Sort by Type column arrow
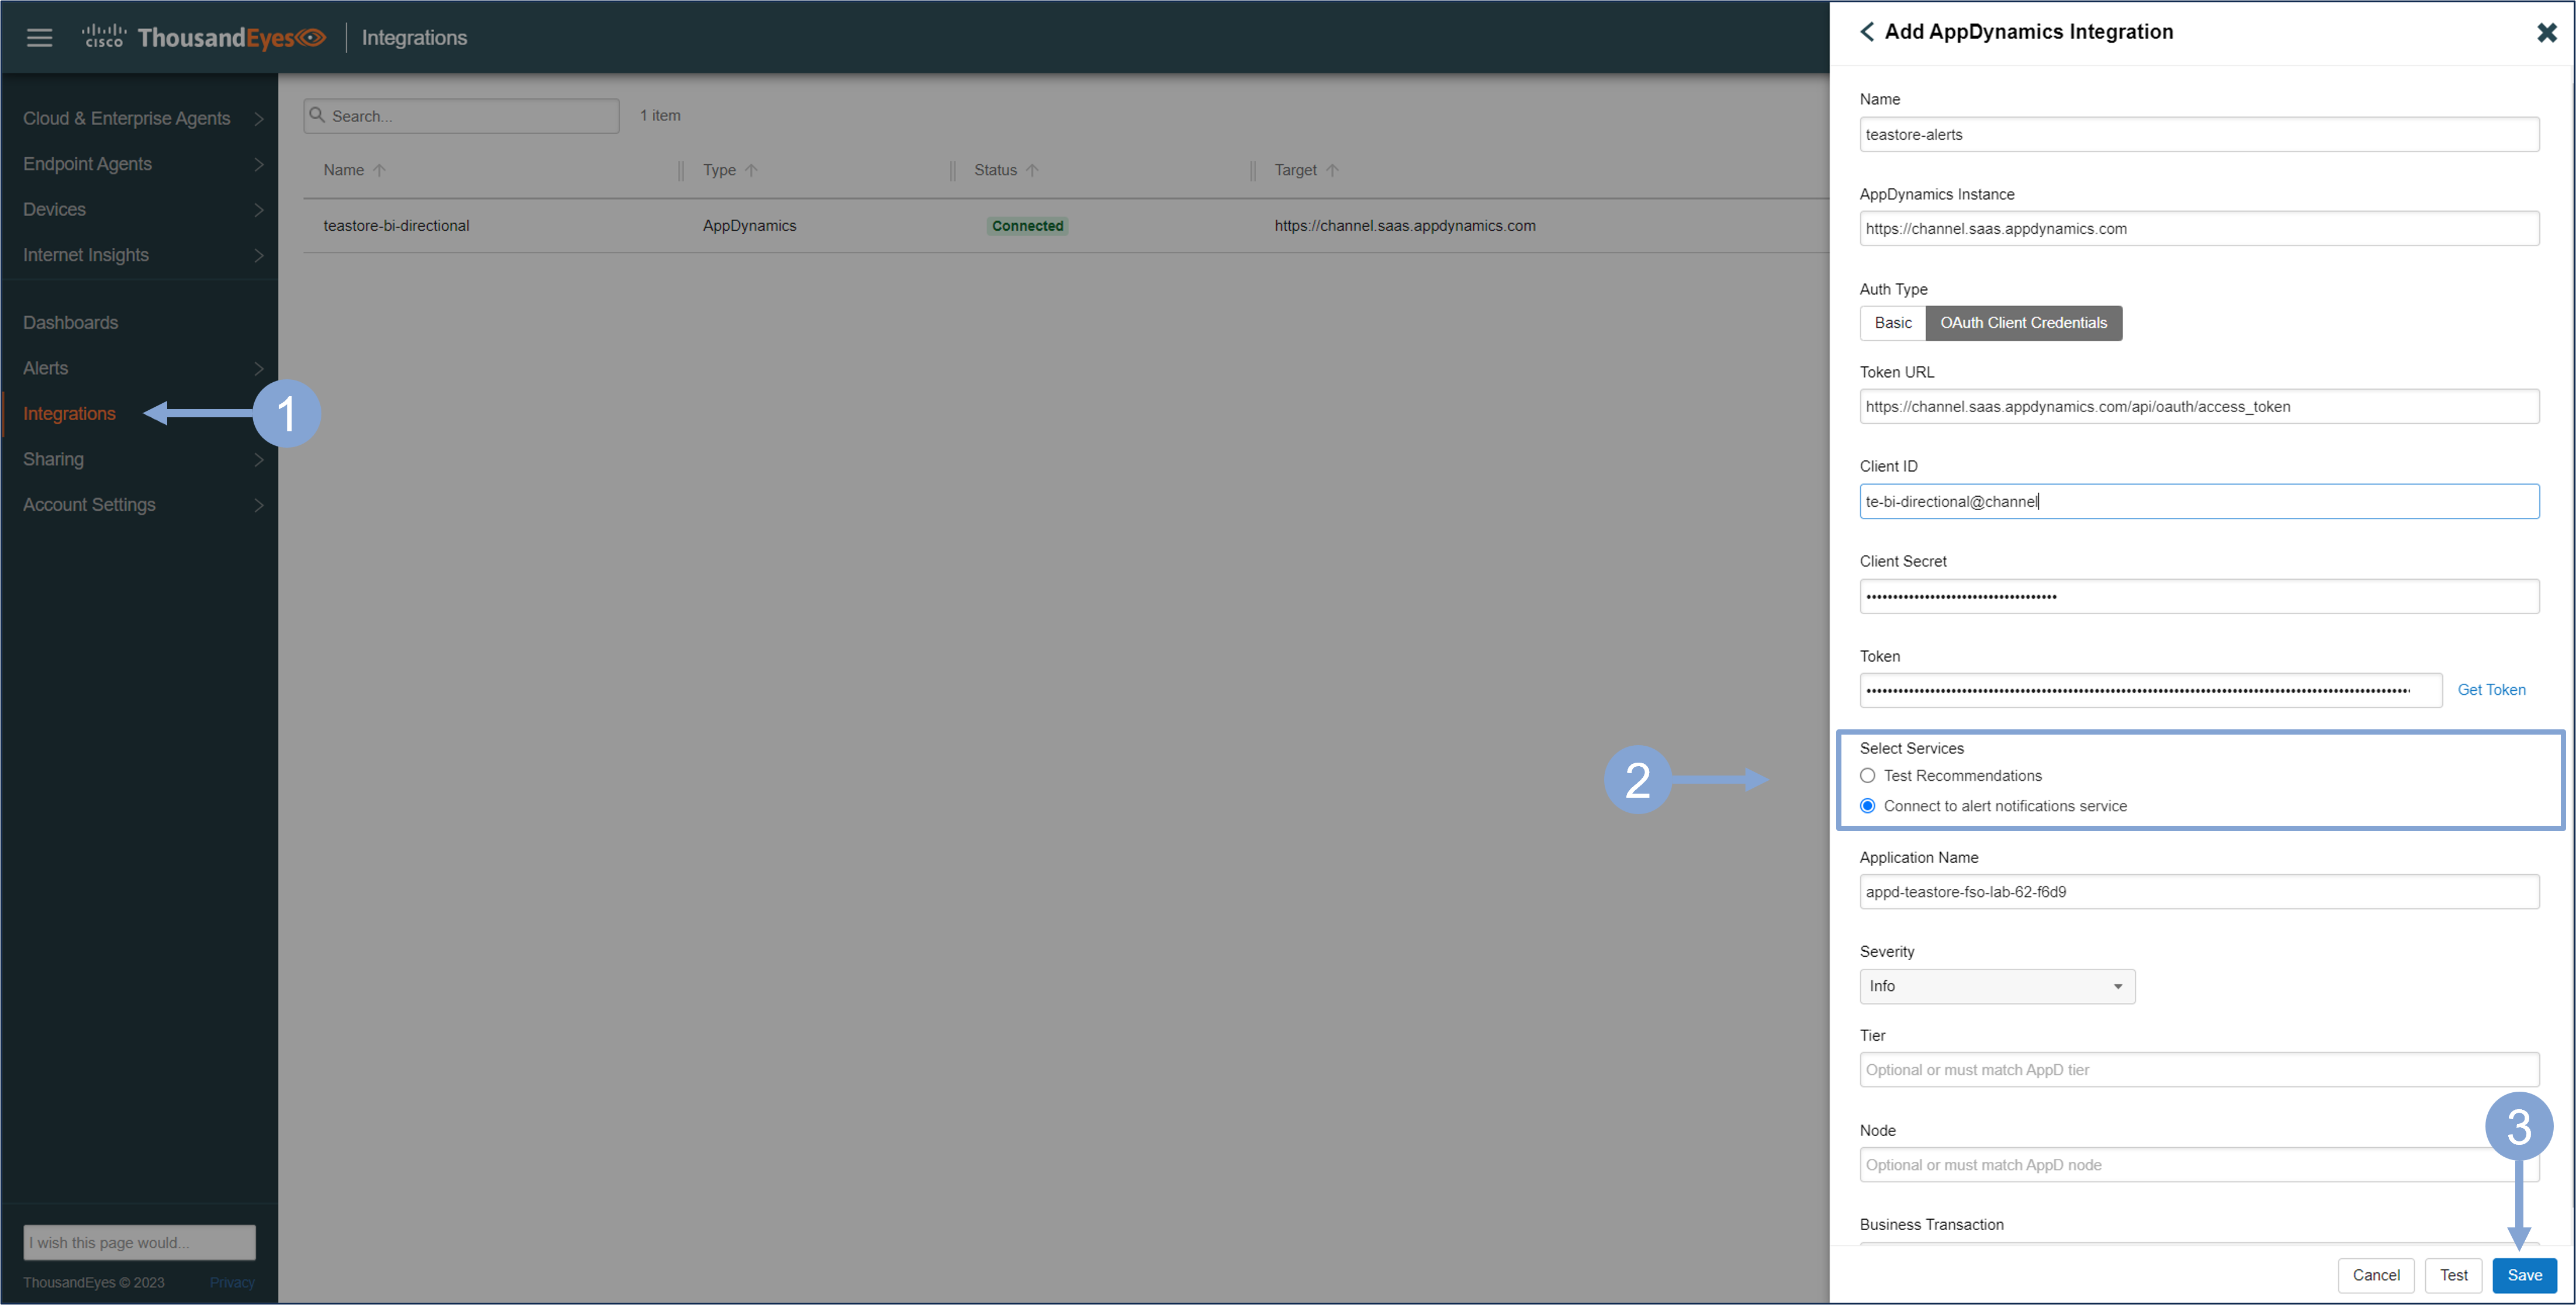 (x=751, y=171)
